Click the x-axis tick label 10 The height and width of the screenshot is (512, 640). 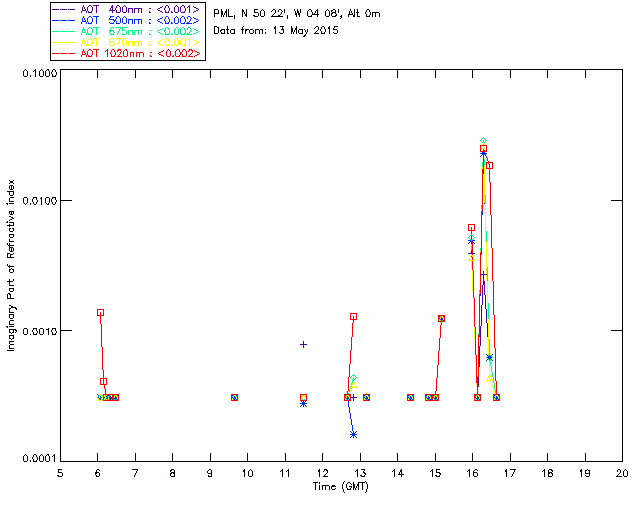pyautogui.click(x=247, y=474)
